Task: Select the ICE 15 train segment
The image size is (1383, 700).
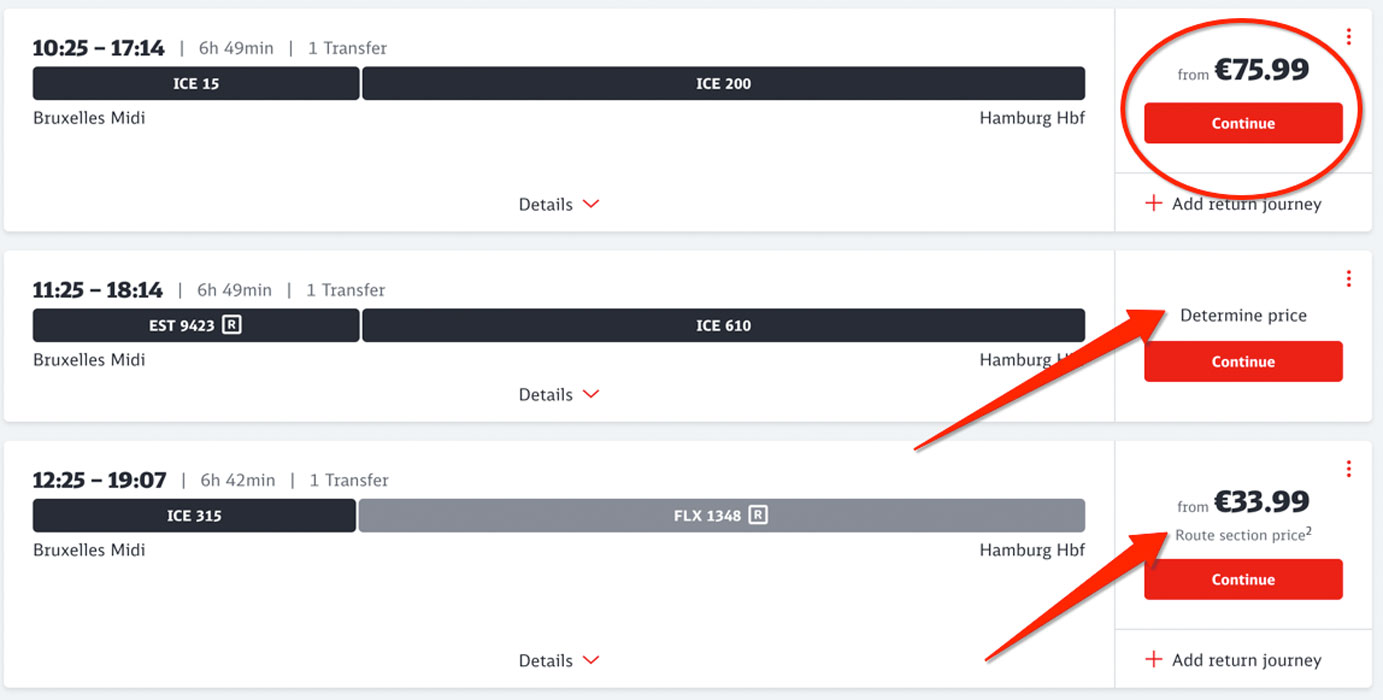Action: click(x=196, y=84)
